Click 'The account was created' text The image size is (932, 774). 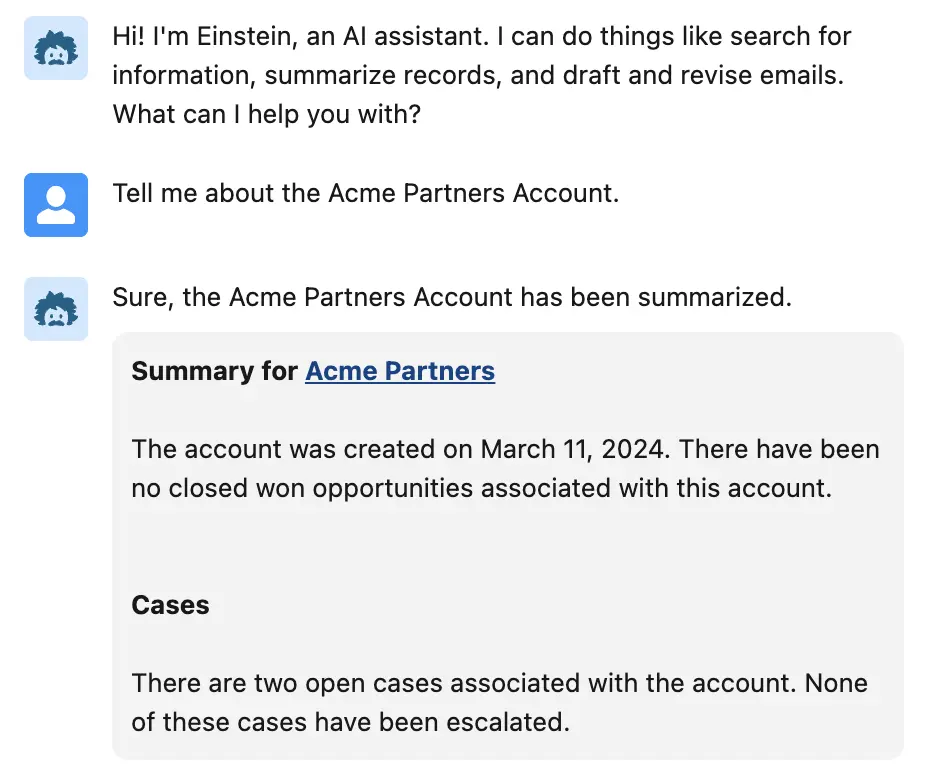pyautogui.click(x=284, y=448)
